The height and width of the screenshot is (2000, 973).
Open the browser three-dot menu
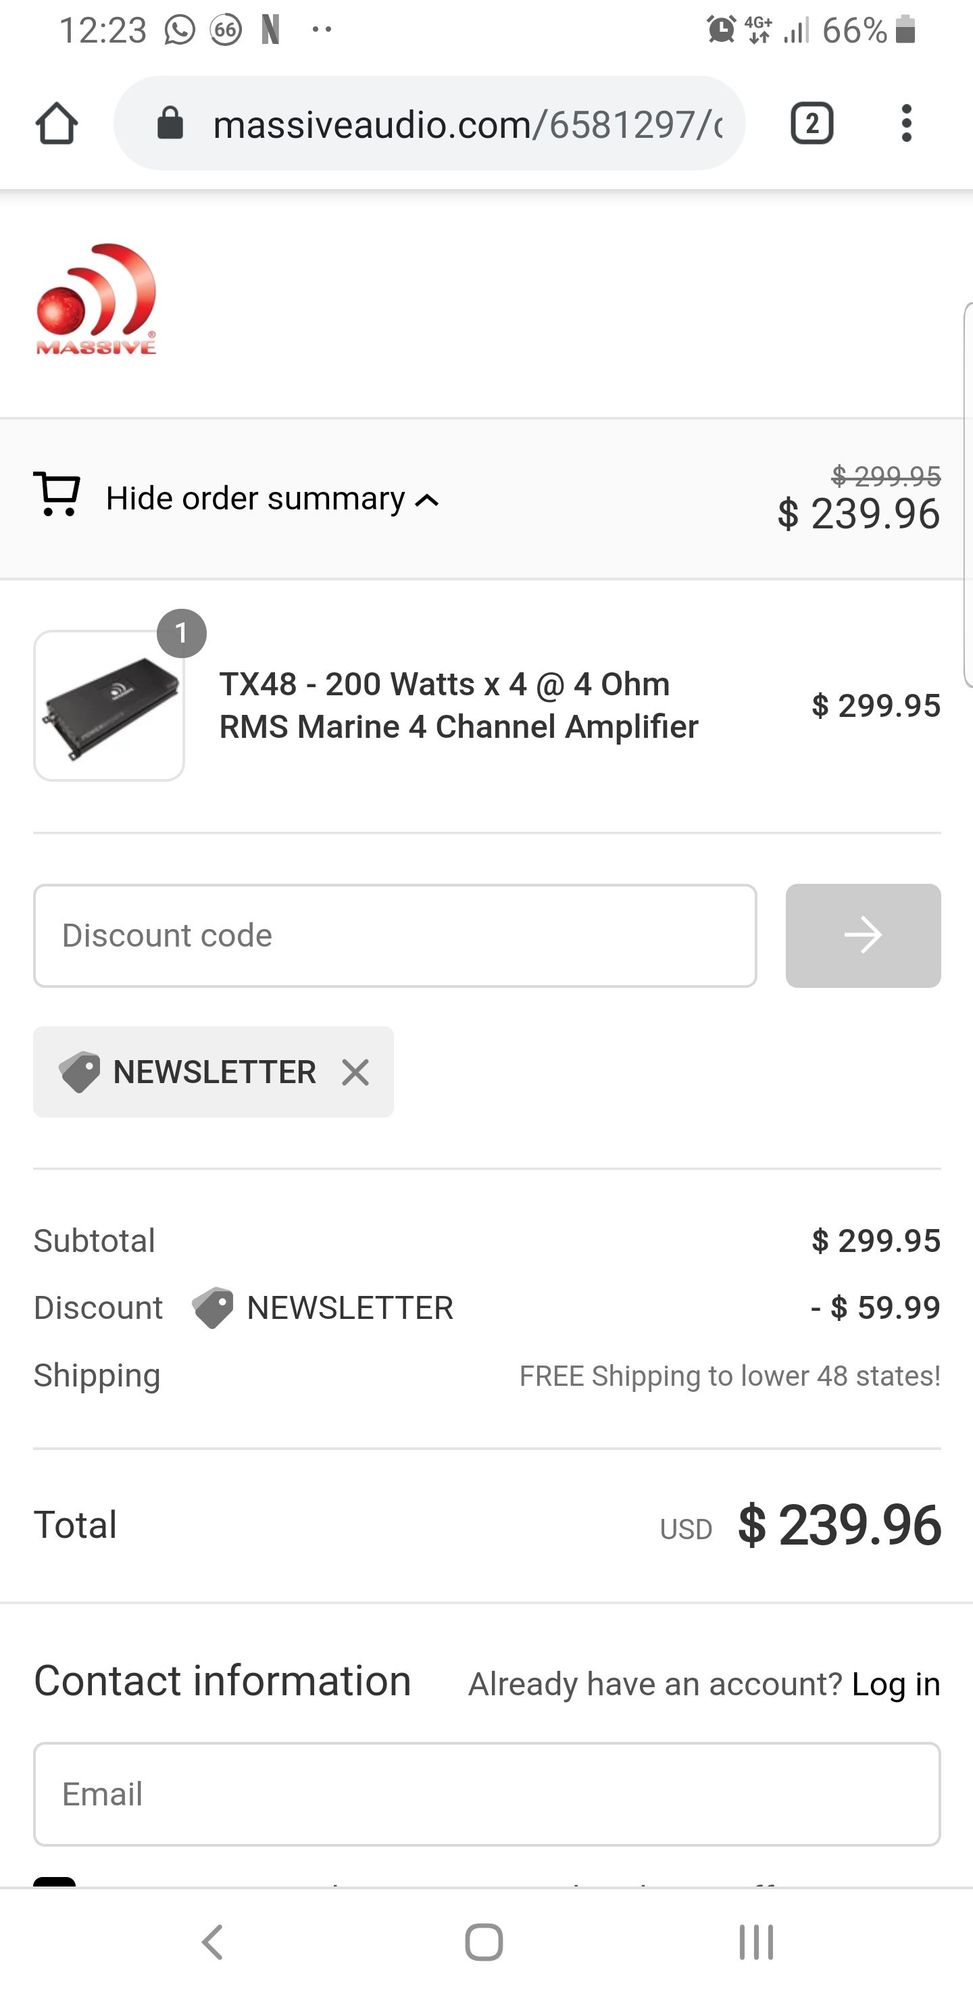point(906,124)
